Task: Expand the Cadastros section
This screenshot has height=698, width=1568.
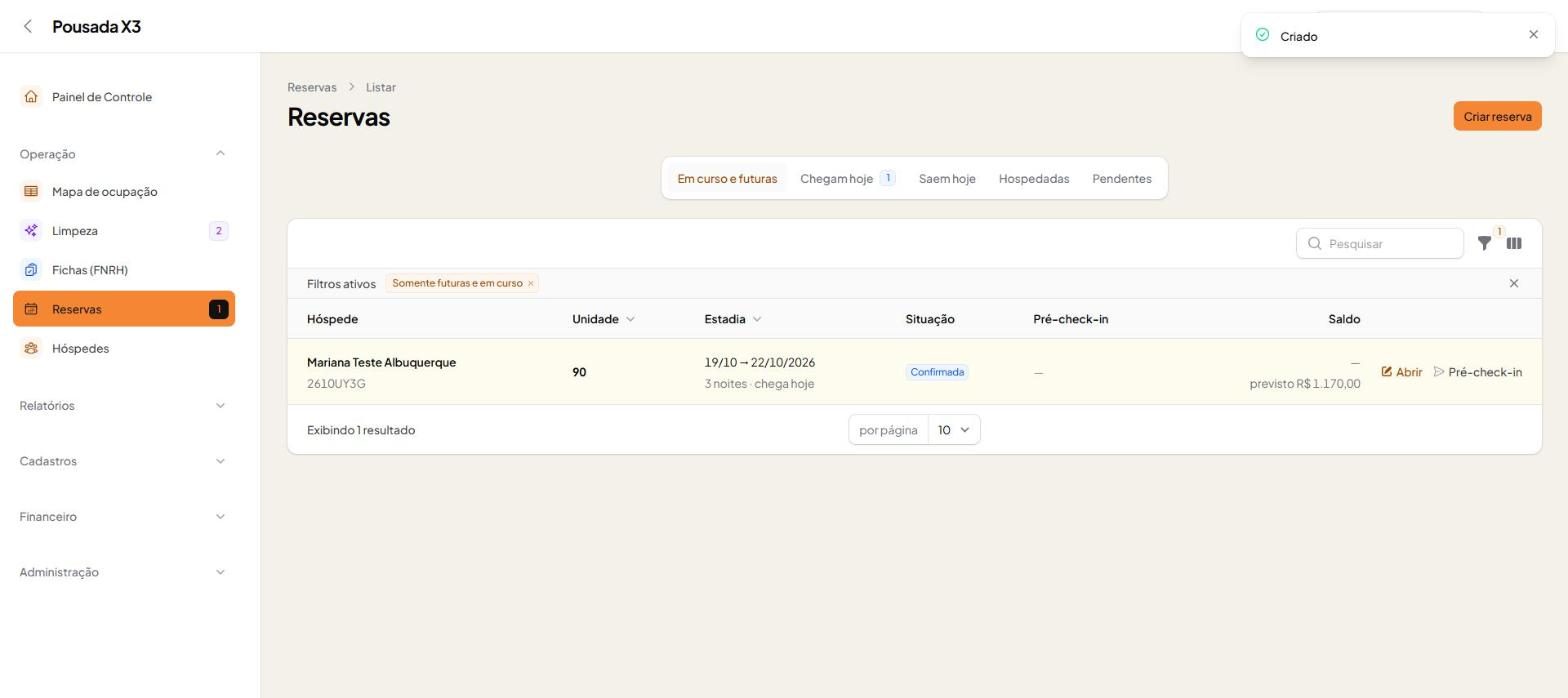Action: click(x=220, y=461)
